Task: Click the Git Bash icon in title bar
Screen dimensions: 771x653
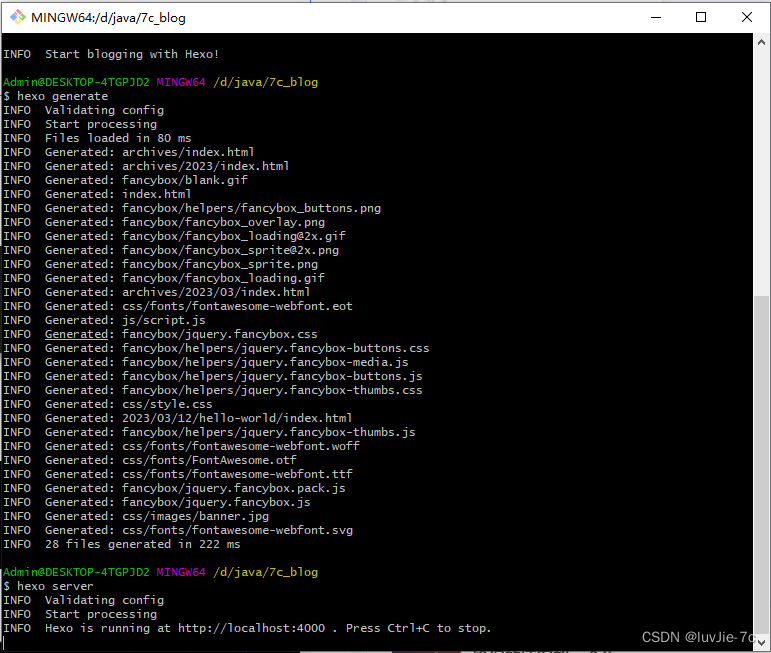Action: pos(18,17)
